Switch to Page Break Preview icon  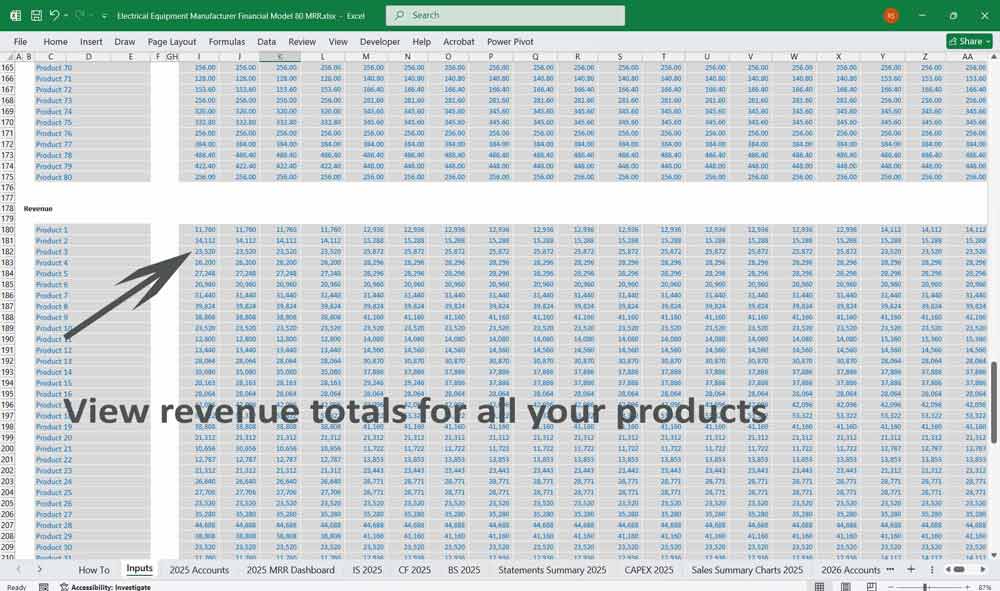(x=871, y=587)
